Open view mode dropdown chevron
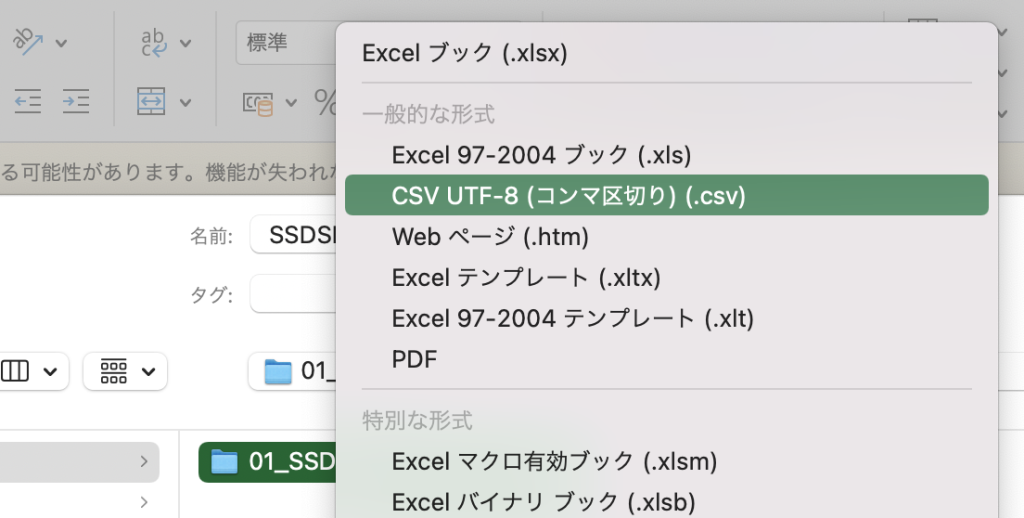 (50, 372)
